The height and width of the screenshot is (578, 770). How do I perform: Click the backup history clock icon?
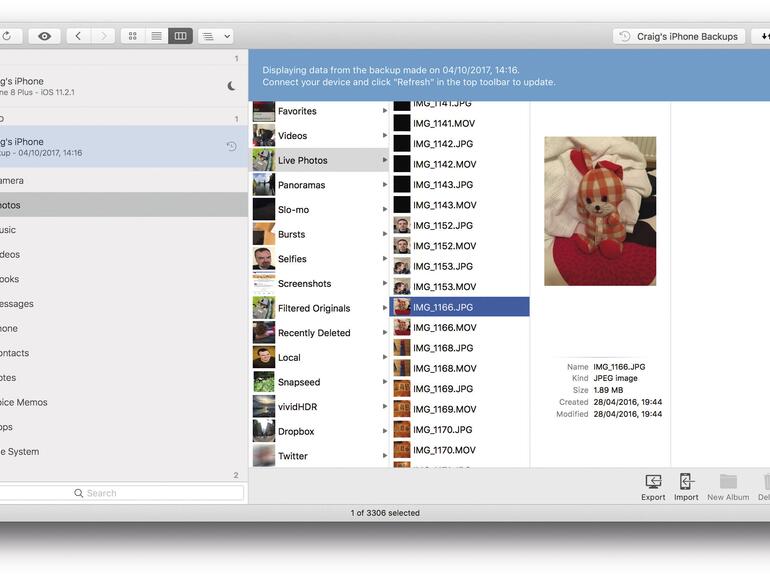pyautogui.click(x=231, y=146)
